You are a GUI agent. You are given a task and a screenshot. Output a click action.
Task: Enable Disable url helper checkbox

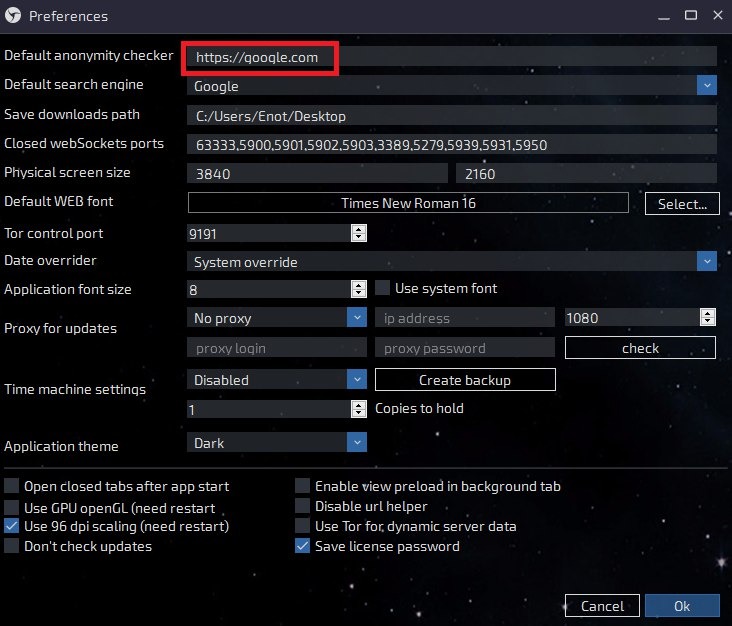point(303,506)
